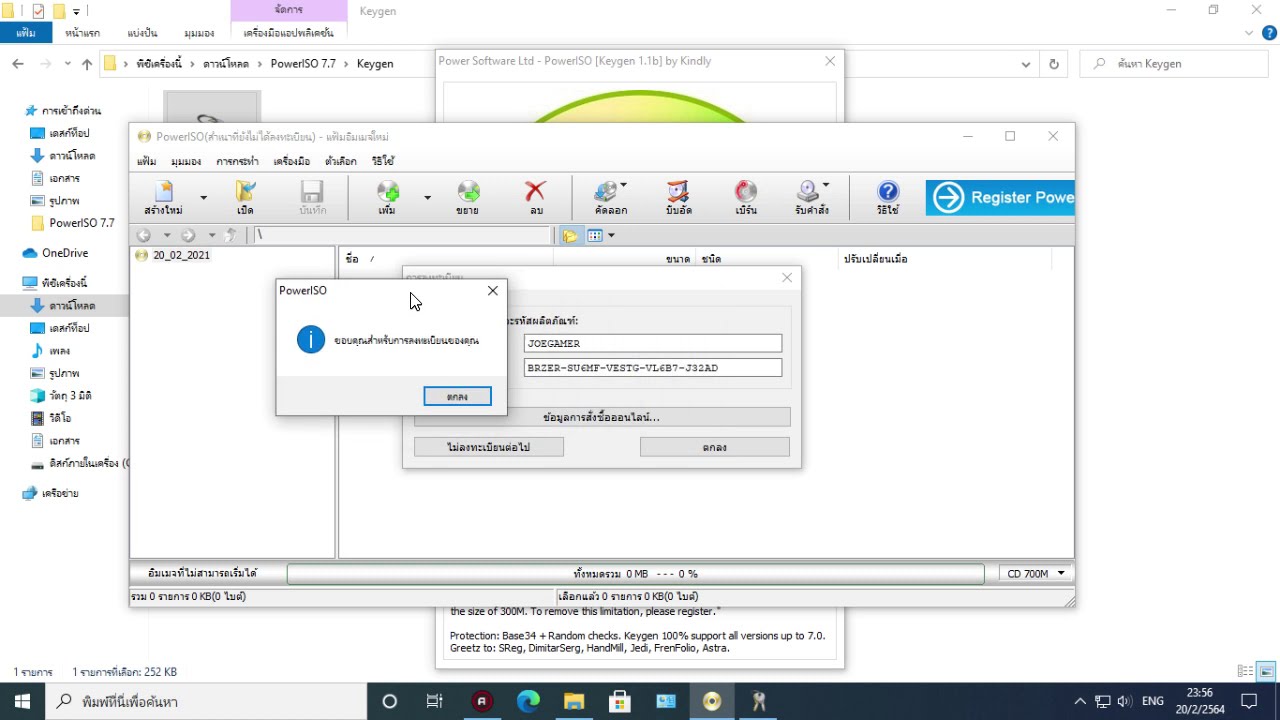Click the serial number input field
The image size is (1280, 720).
[x=653, y=368]
